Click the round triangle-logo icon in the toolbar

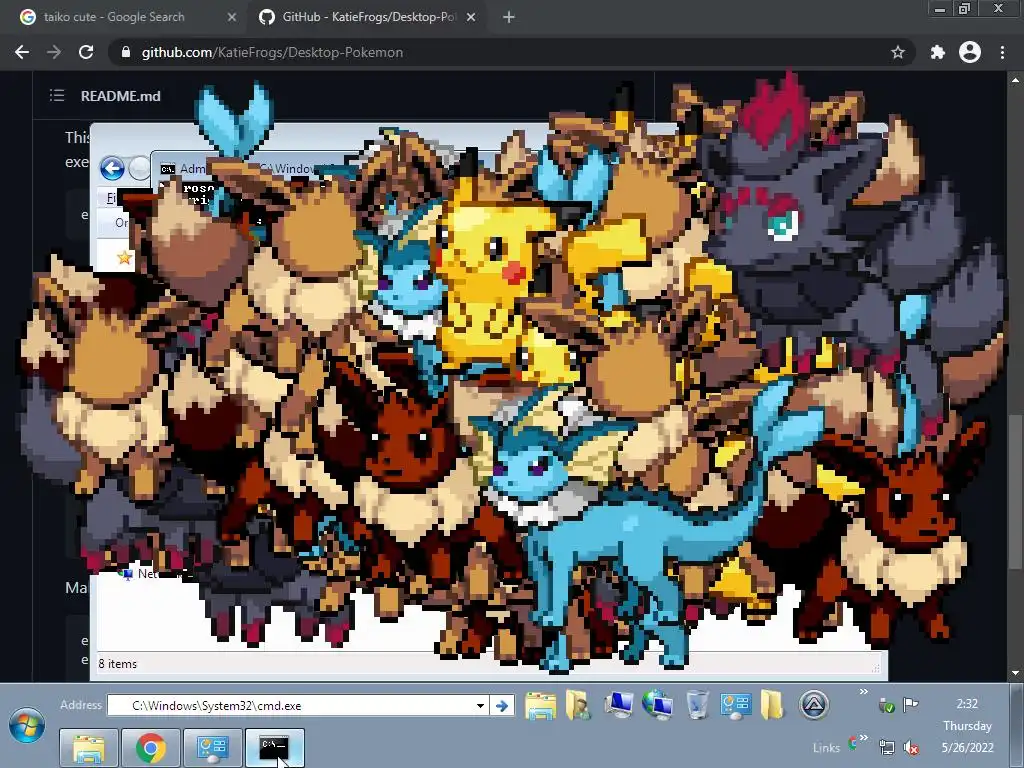coord(814,705)
